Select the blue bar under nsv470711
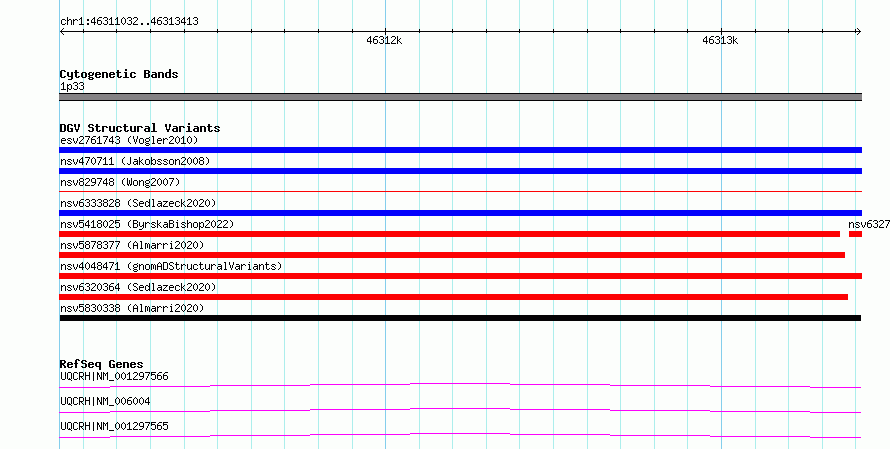The width and height of the screenshot is (890, 449). click(460, 171)
